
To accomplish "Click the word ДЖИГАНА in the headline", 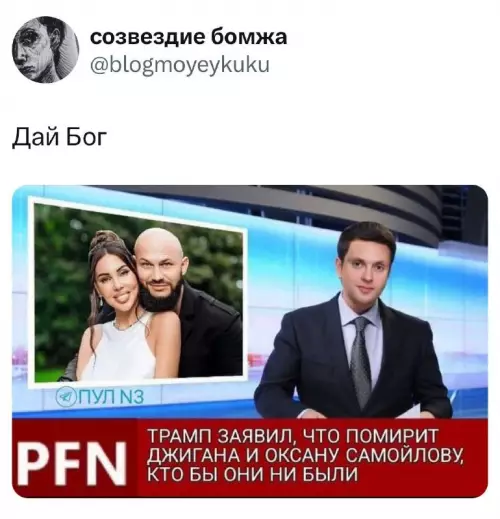I will (193, 455).
